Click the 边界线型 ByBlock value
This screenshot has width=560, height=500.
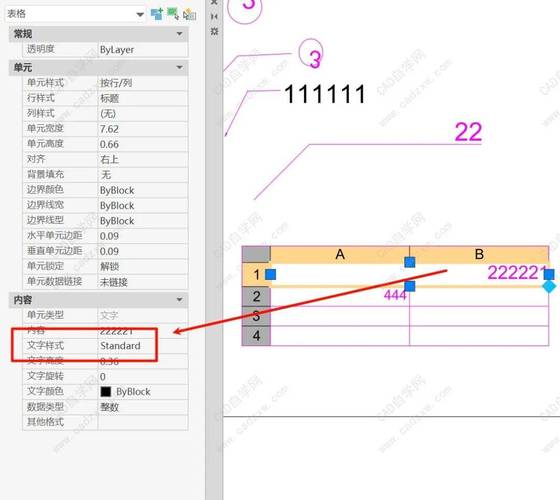click(142, 221)
